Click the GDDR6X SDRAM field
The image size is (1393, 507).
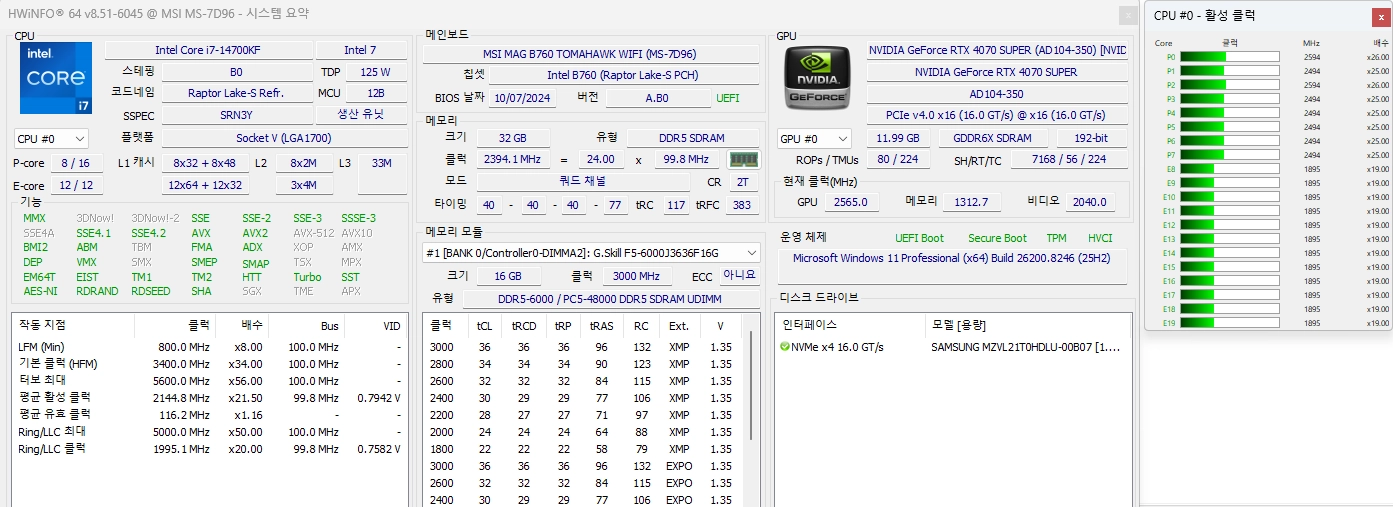point(992,138)
